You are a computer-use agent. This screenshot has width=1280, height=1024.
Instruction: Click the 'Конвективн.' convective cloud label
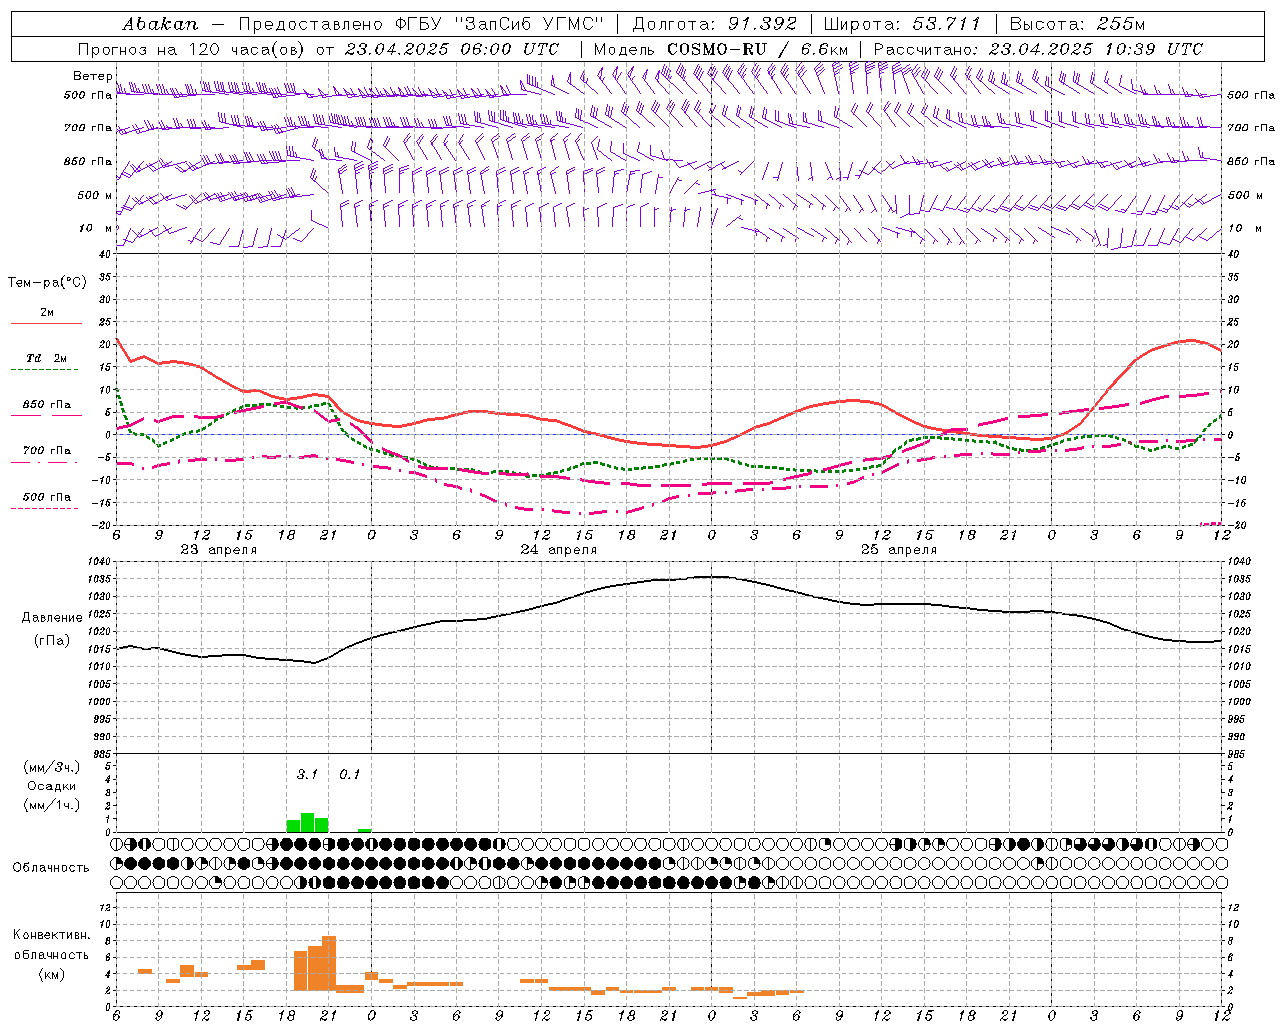coord(51,935)
